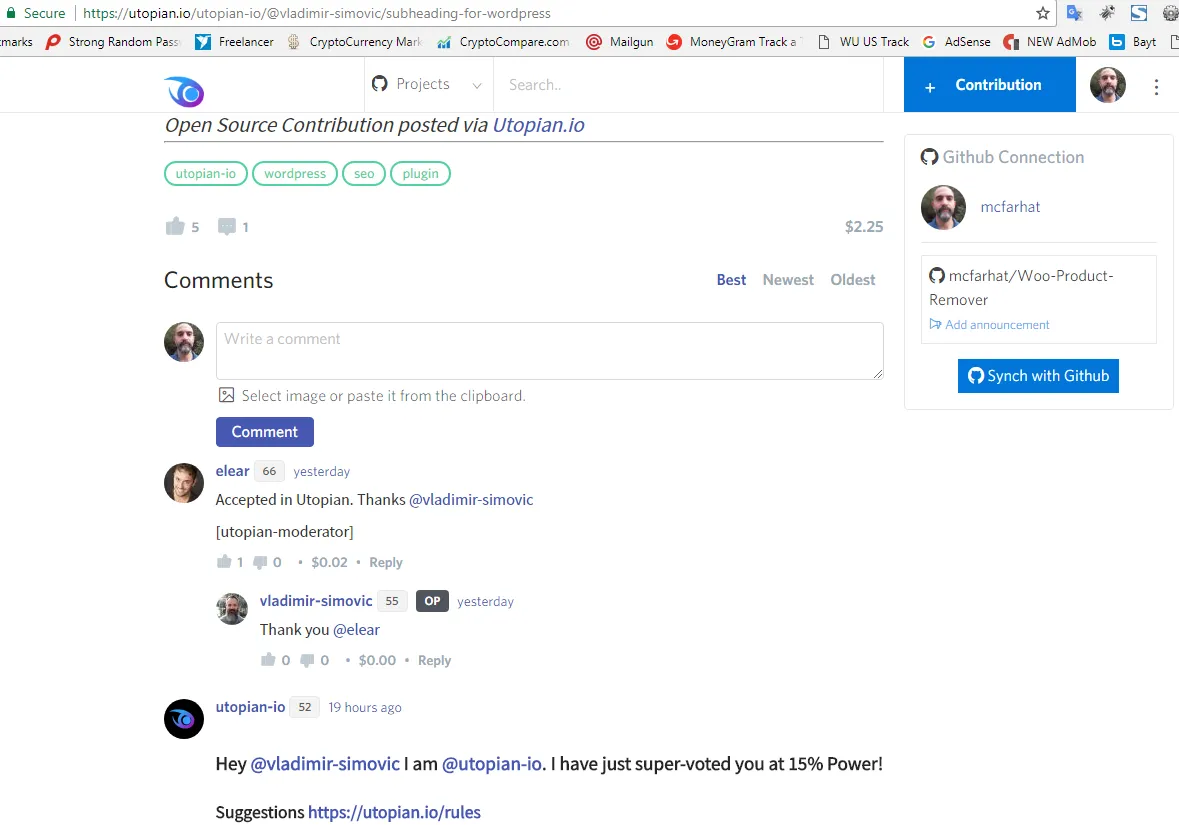The height and width of the screenshot is (825, 1179).
Task: Select the wordpress tag
Action: click(x=295, y=174)
